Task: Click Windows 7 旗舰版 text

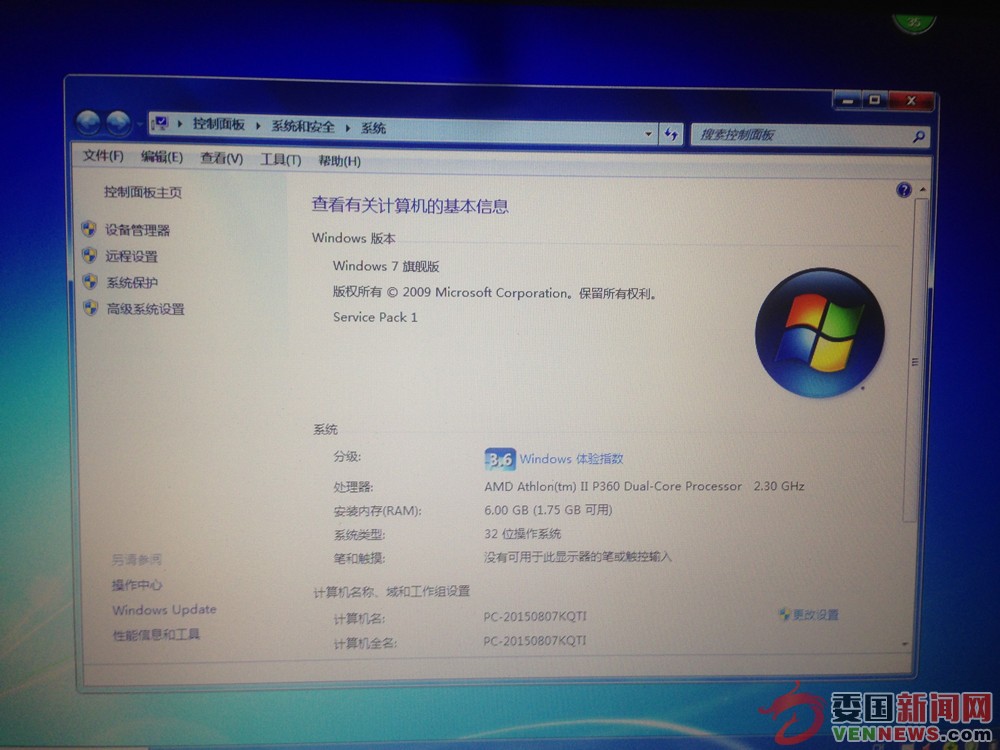Action: pyautogui.click(x=386, y=266)
